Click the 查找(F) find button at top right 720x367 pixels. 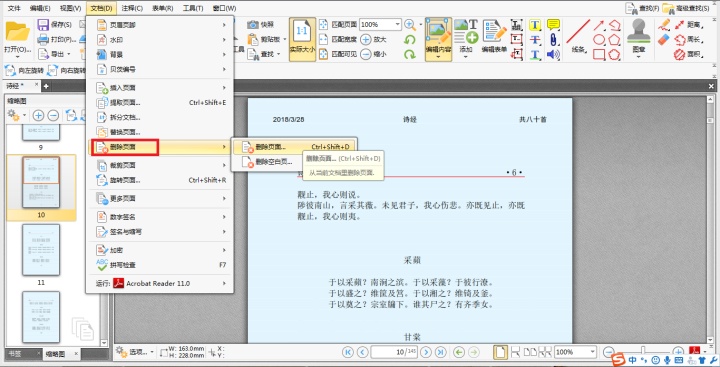pos(642,8)
